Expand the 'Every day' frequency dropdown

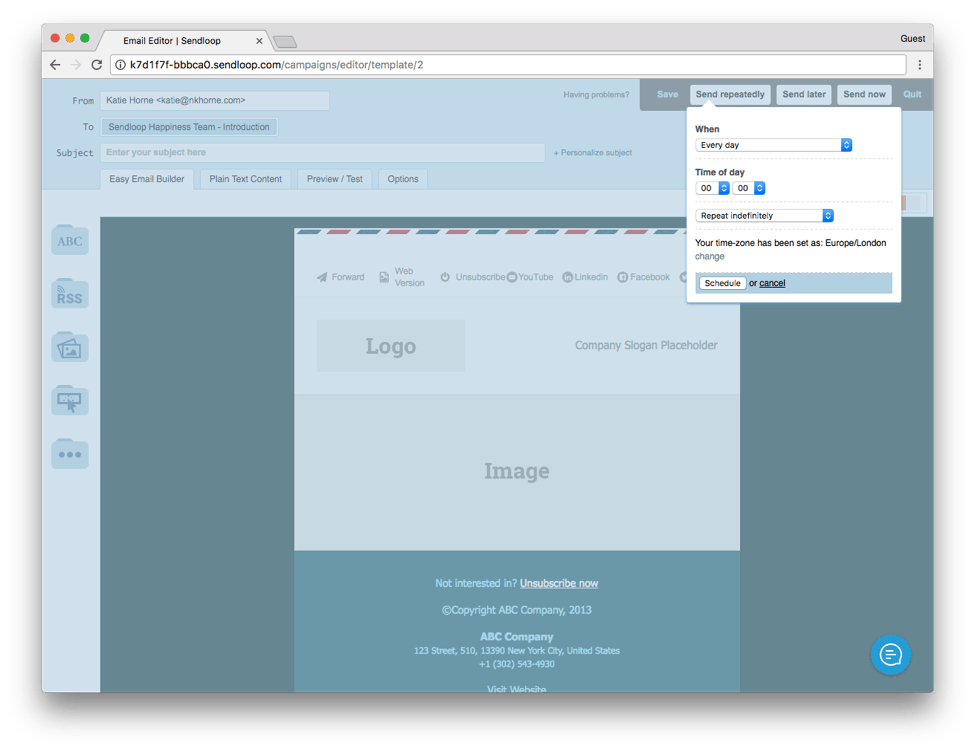point(773,145)
